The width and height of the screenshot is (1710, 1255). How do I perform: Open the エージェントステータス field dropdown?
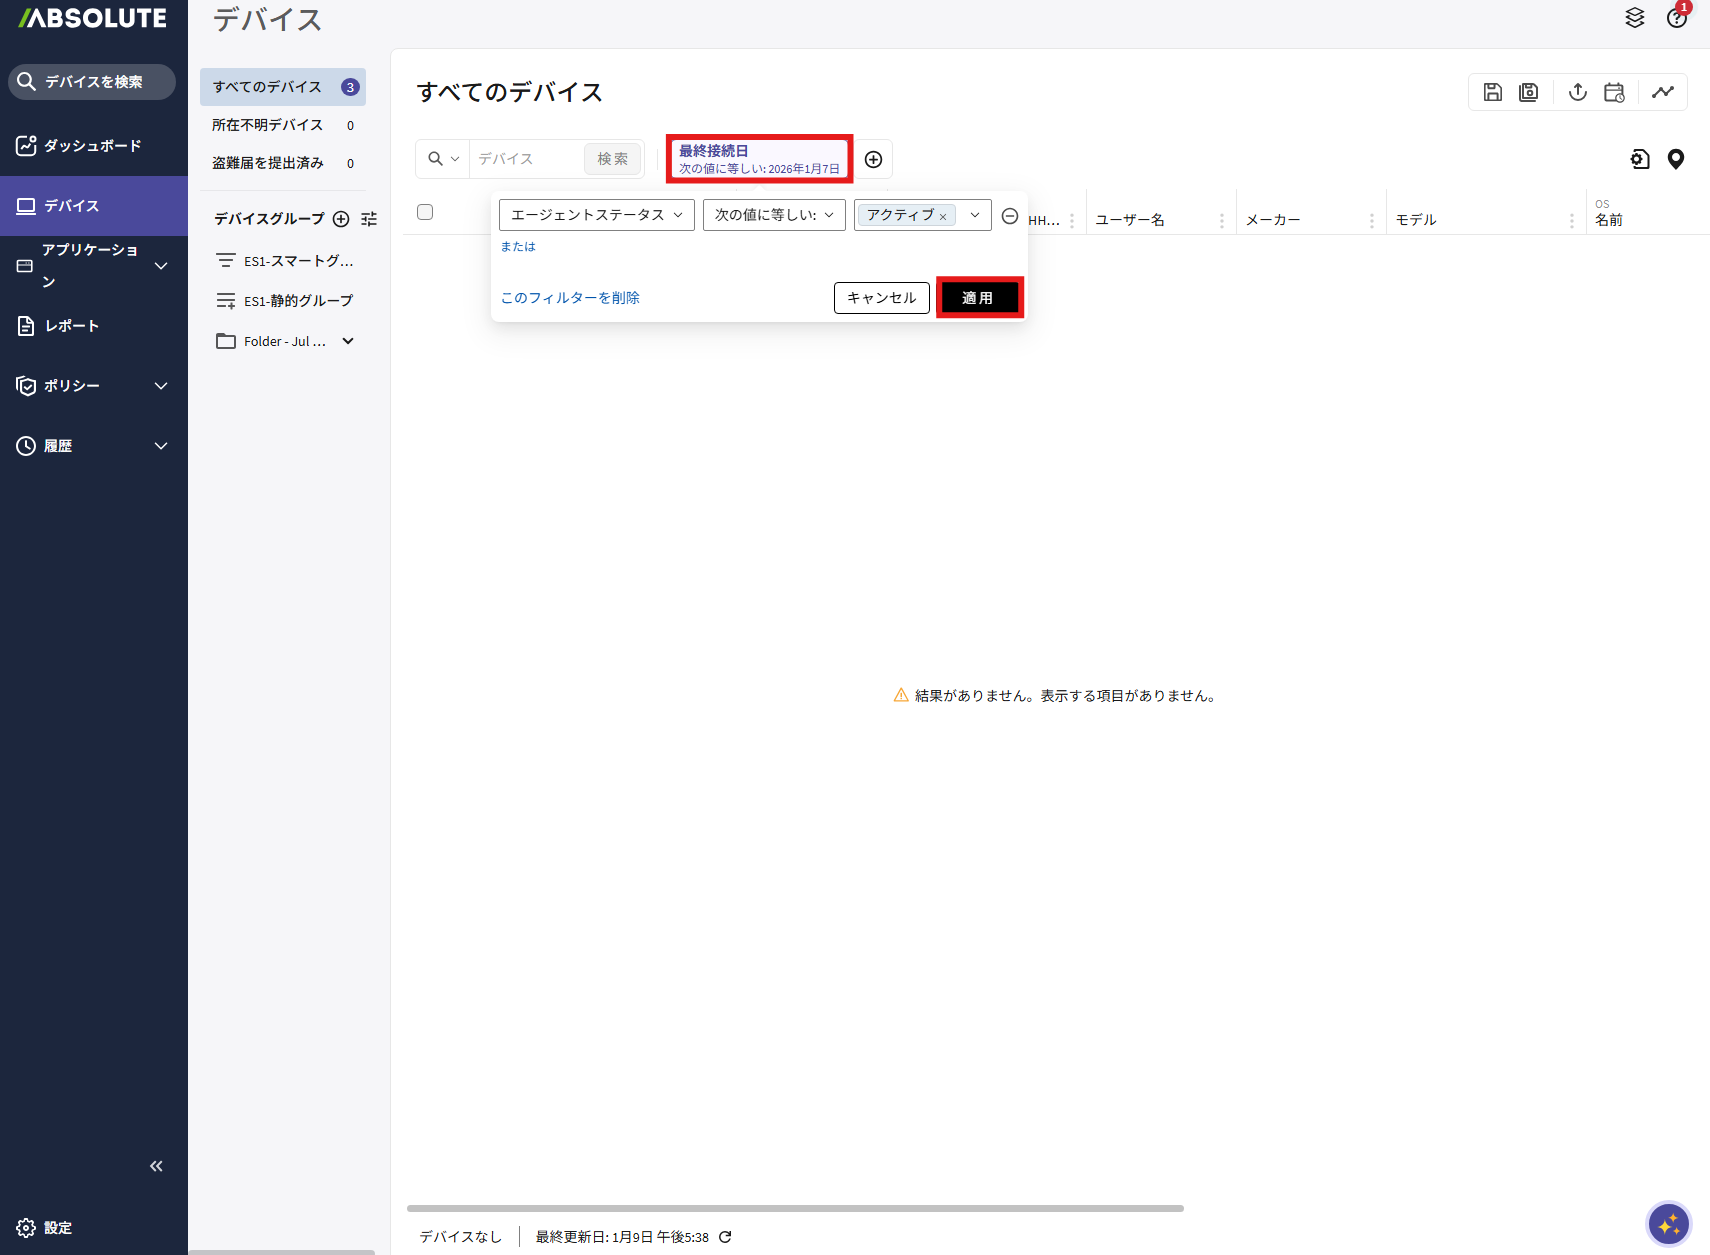tap(596, 215)
